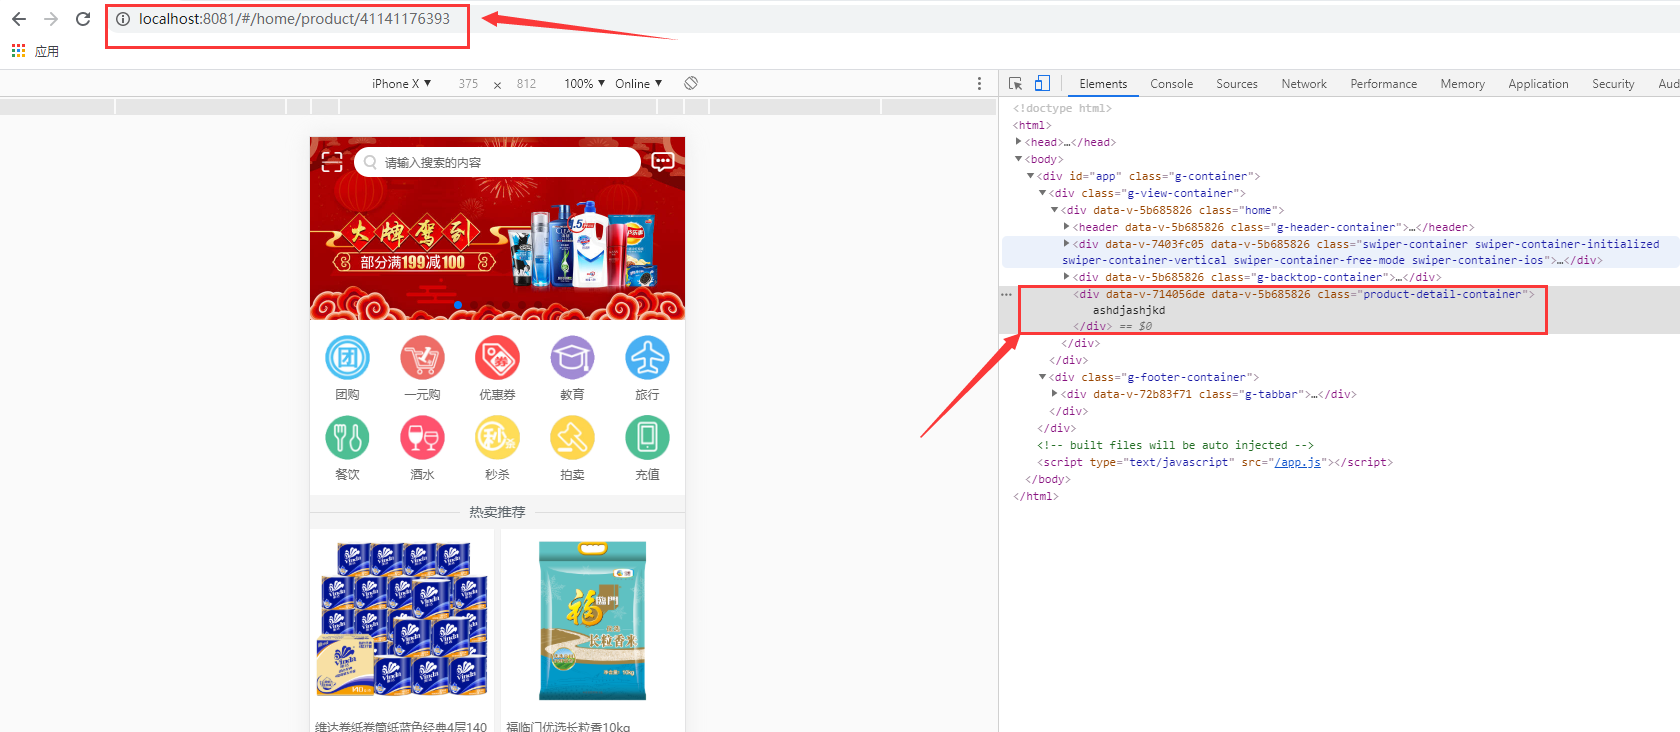
Task: Toggle the device toolbar icon
Action: (1042, 84)
